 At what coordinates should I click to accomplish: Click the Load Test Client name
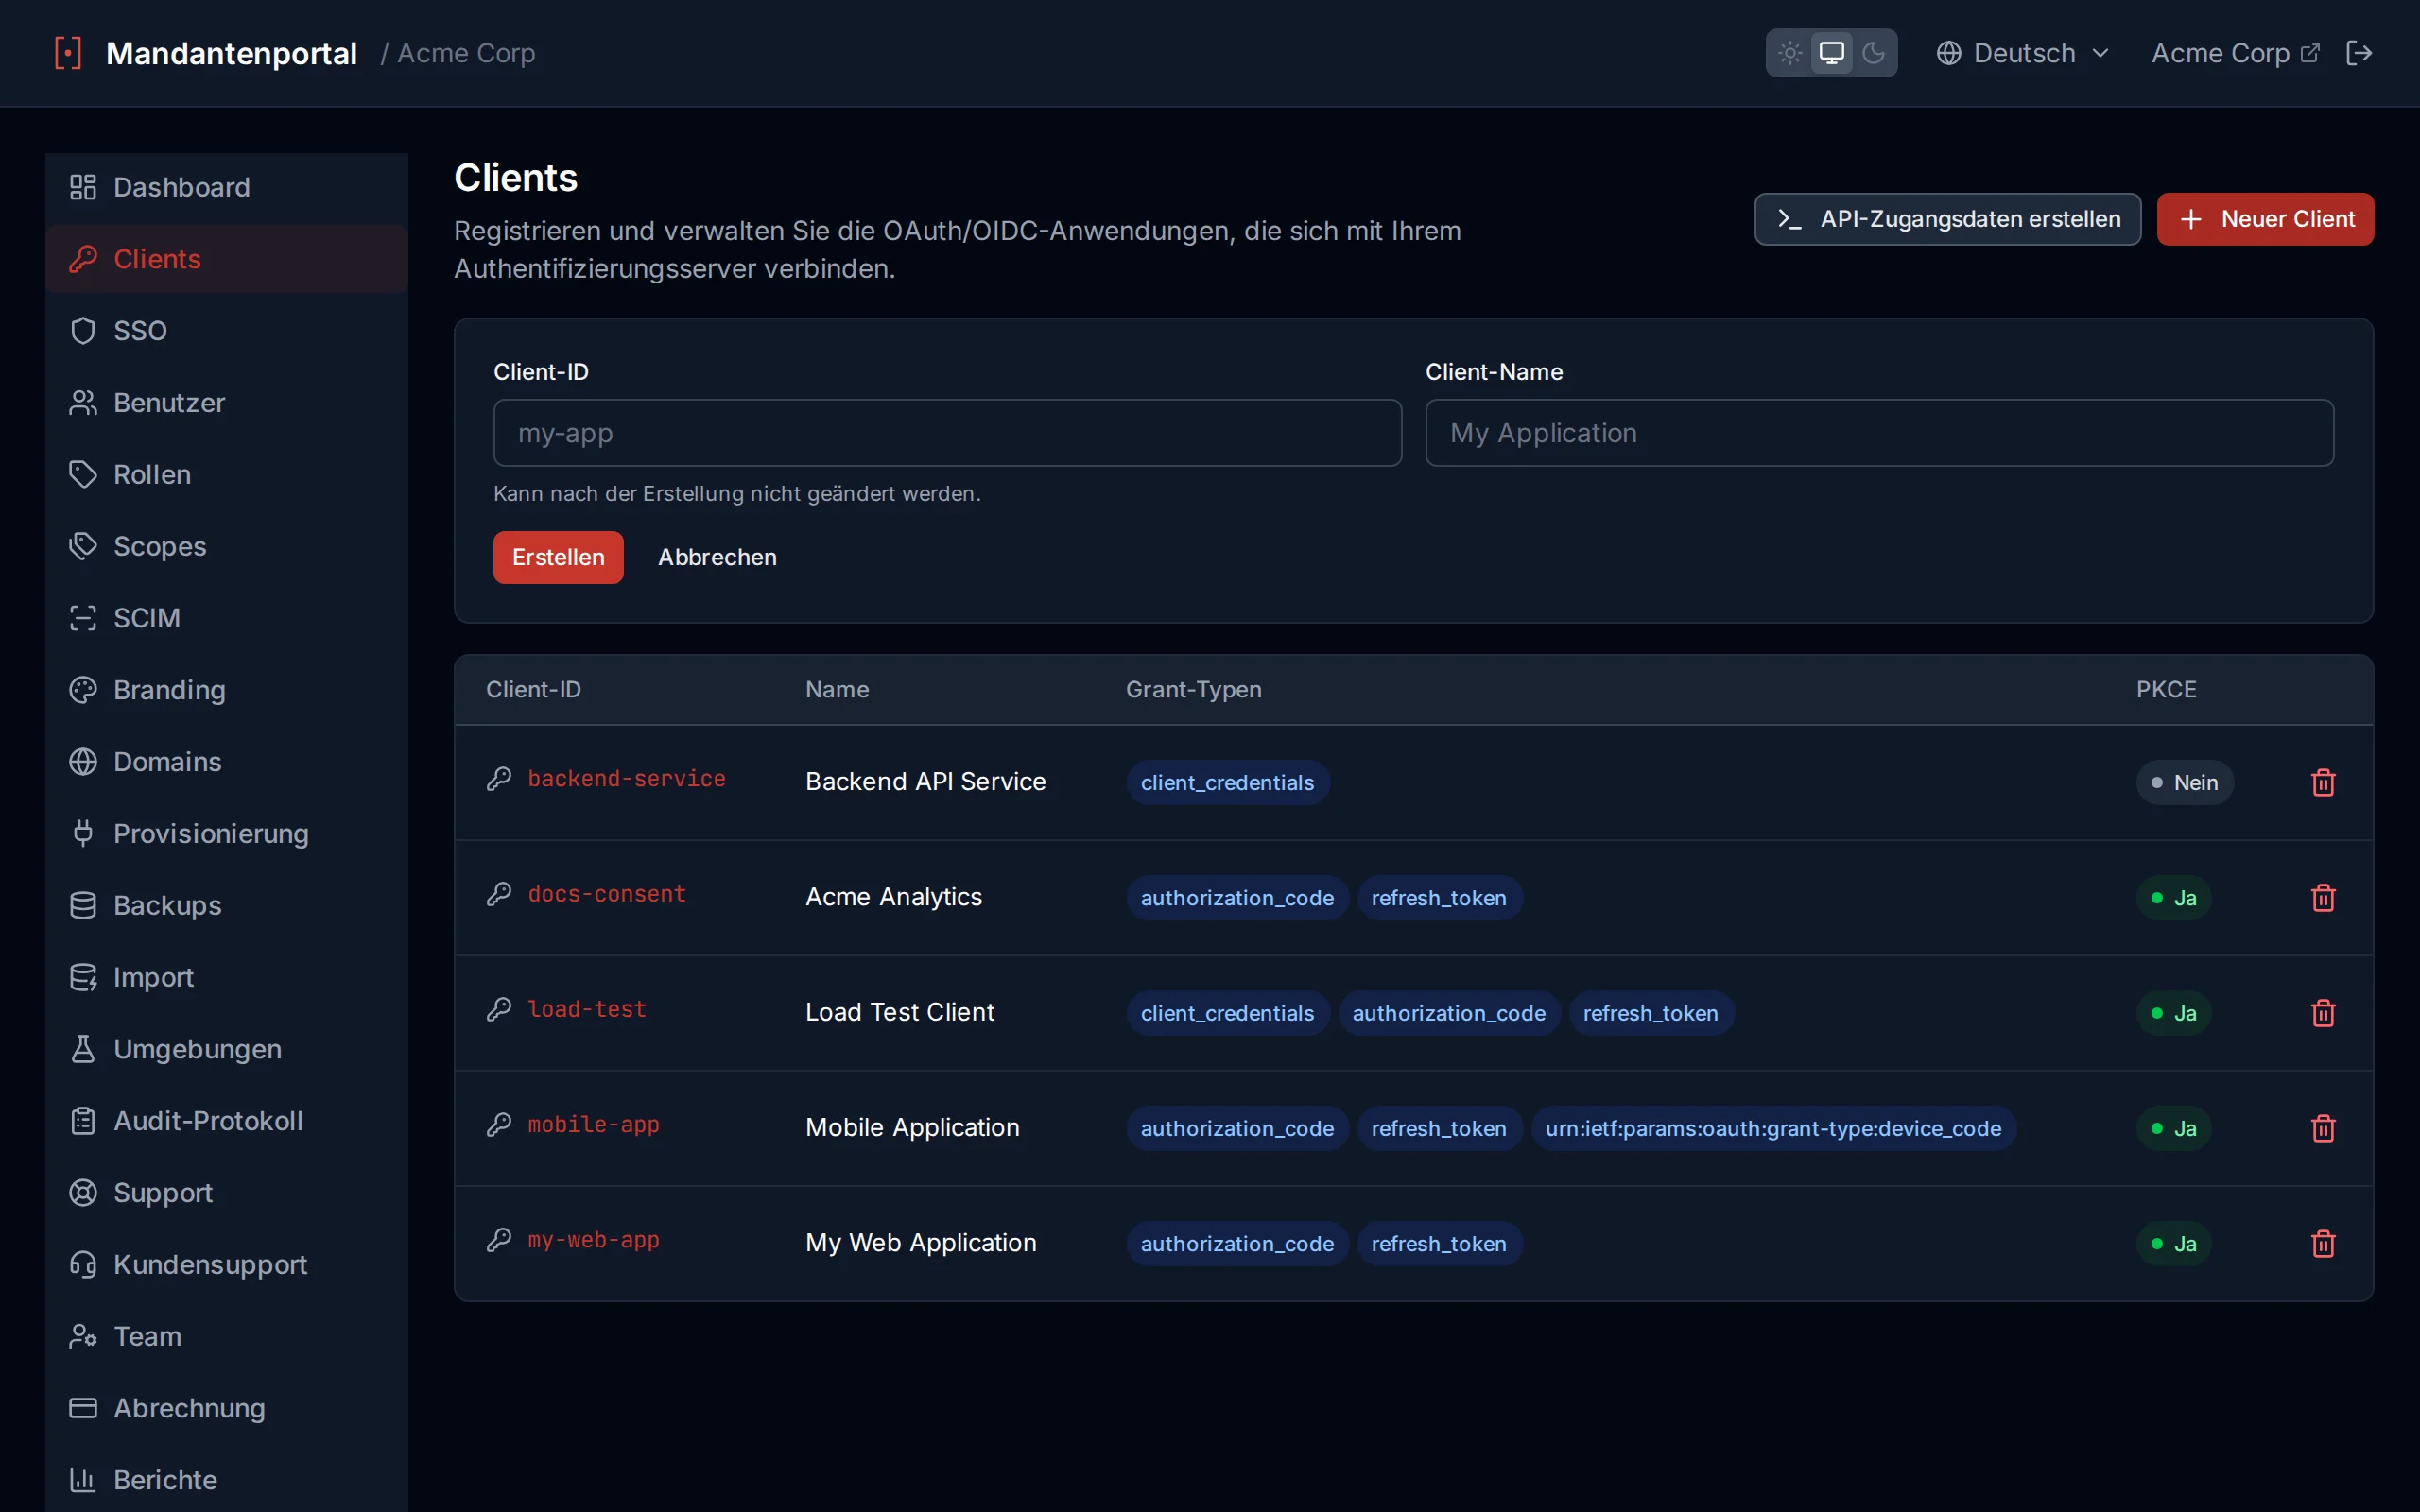point(899,1012)
